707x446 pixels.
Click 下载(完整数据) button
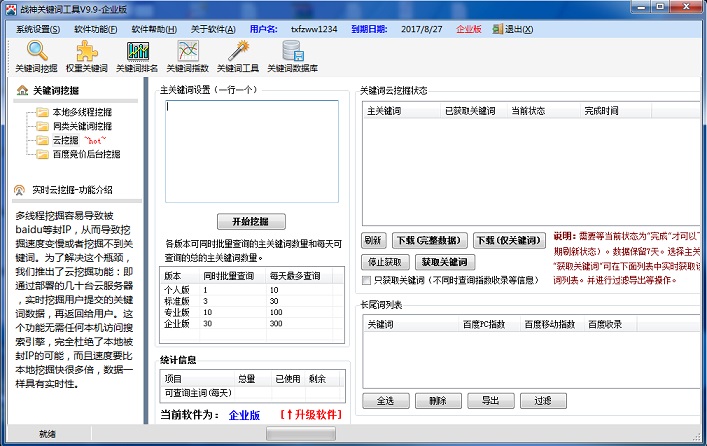tap(429, 240)
